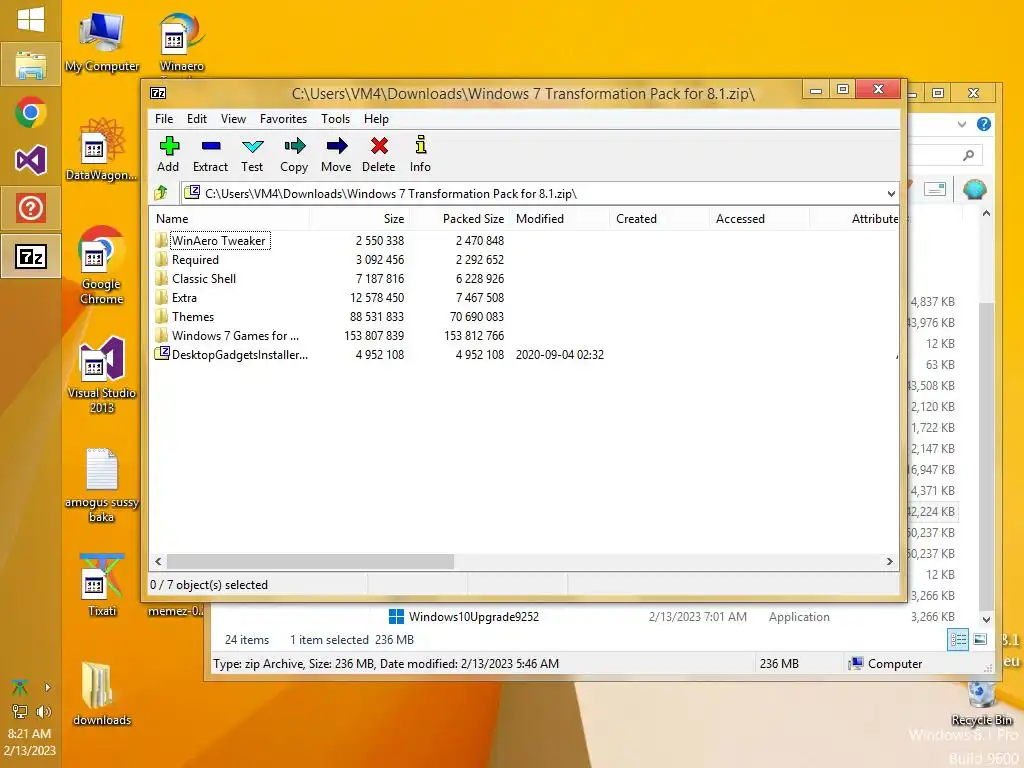Open the Help menu
The width and height of the screenshot is (1024, 768).
coord(376,119)
